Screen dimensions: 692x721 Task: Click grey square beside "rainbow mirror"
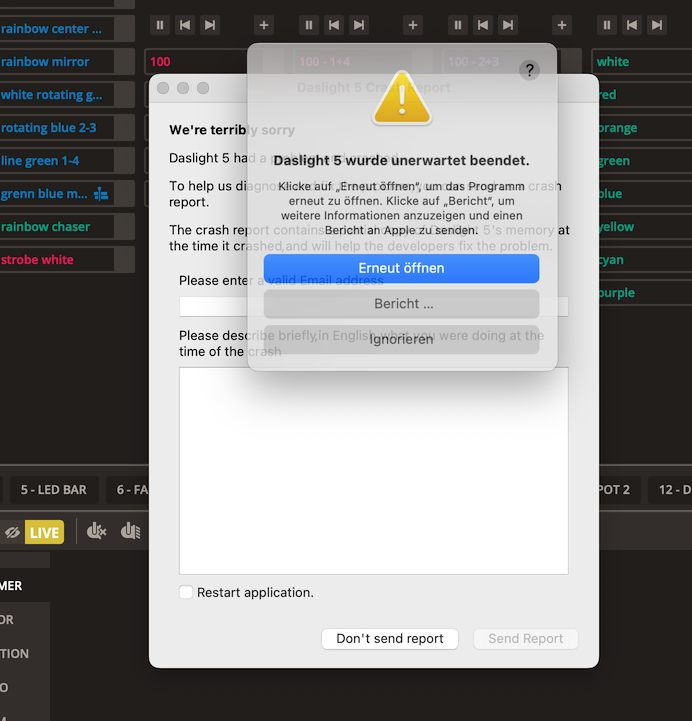click(x=124, y=62)
